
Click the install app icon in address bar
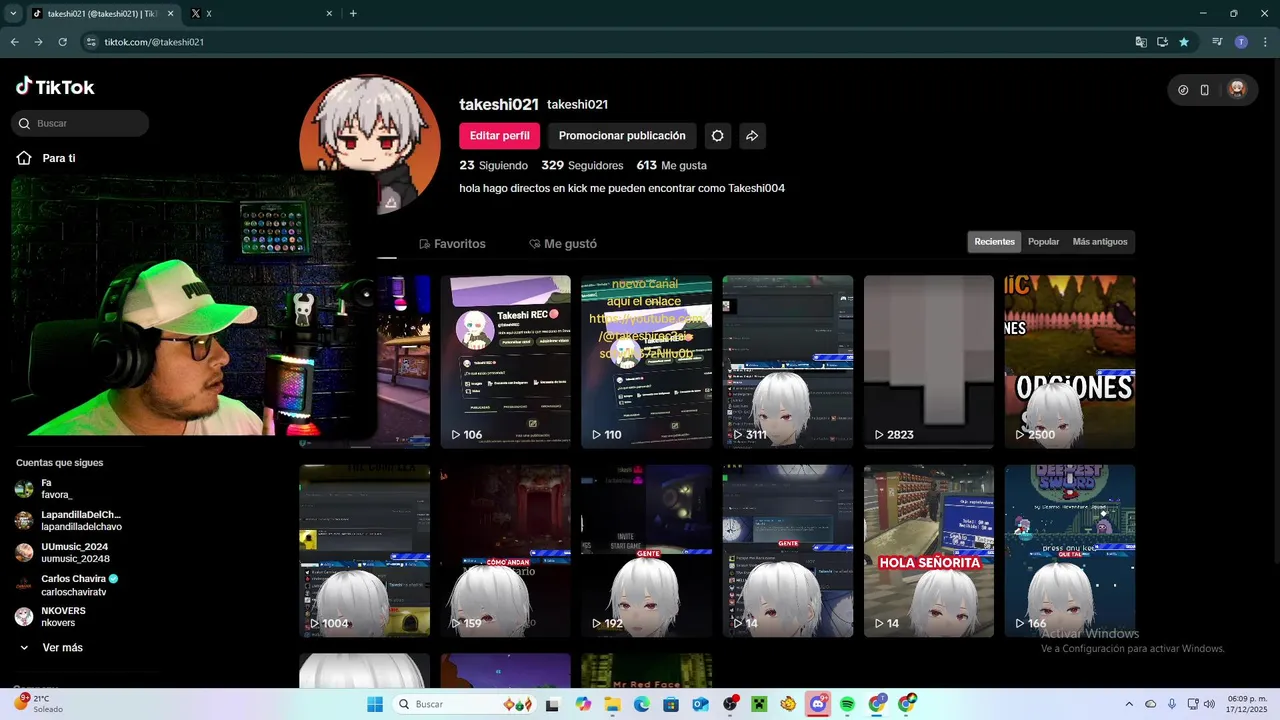point(1162,42)
